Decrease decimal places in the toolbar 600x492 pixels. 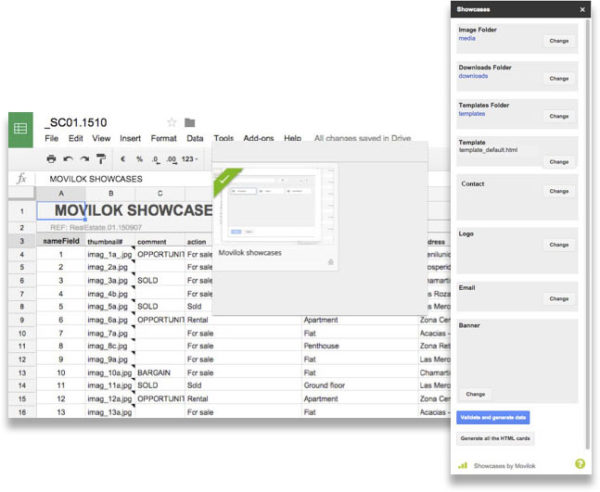pos(156,159)
